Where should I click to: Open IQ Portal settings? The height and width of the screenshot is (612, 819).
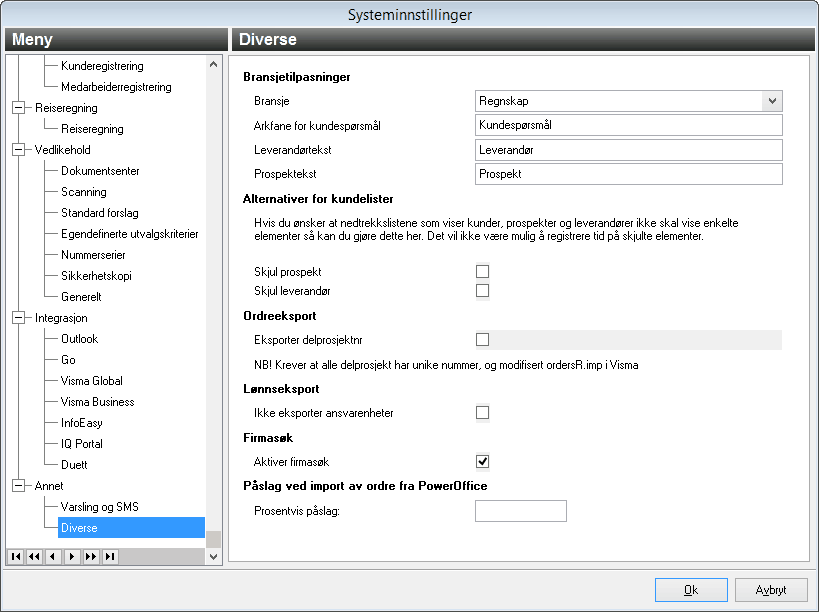82,444
